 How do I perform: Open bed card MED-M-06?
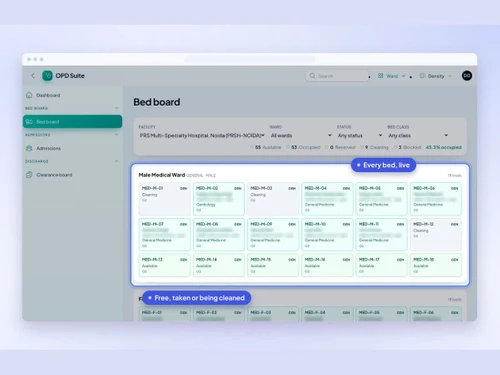click(x=436, y=199)
